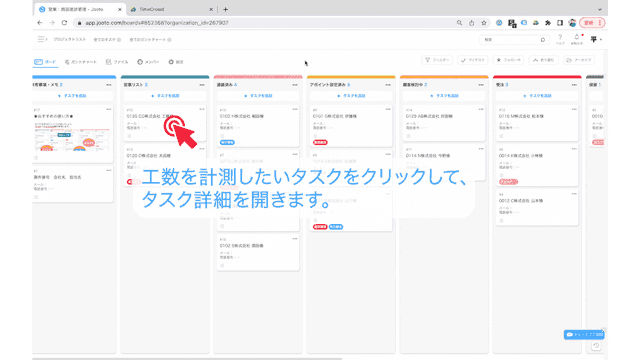This screenshot has width=640, height=360.
Task: Click the blue cloud extension icon in the toolbar
Action: click(524, 23)
